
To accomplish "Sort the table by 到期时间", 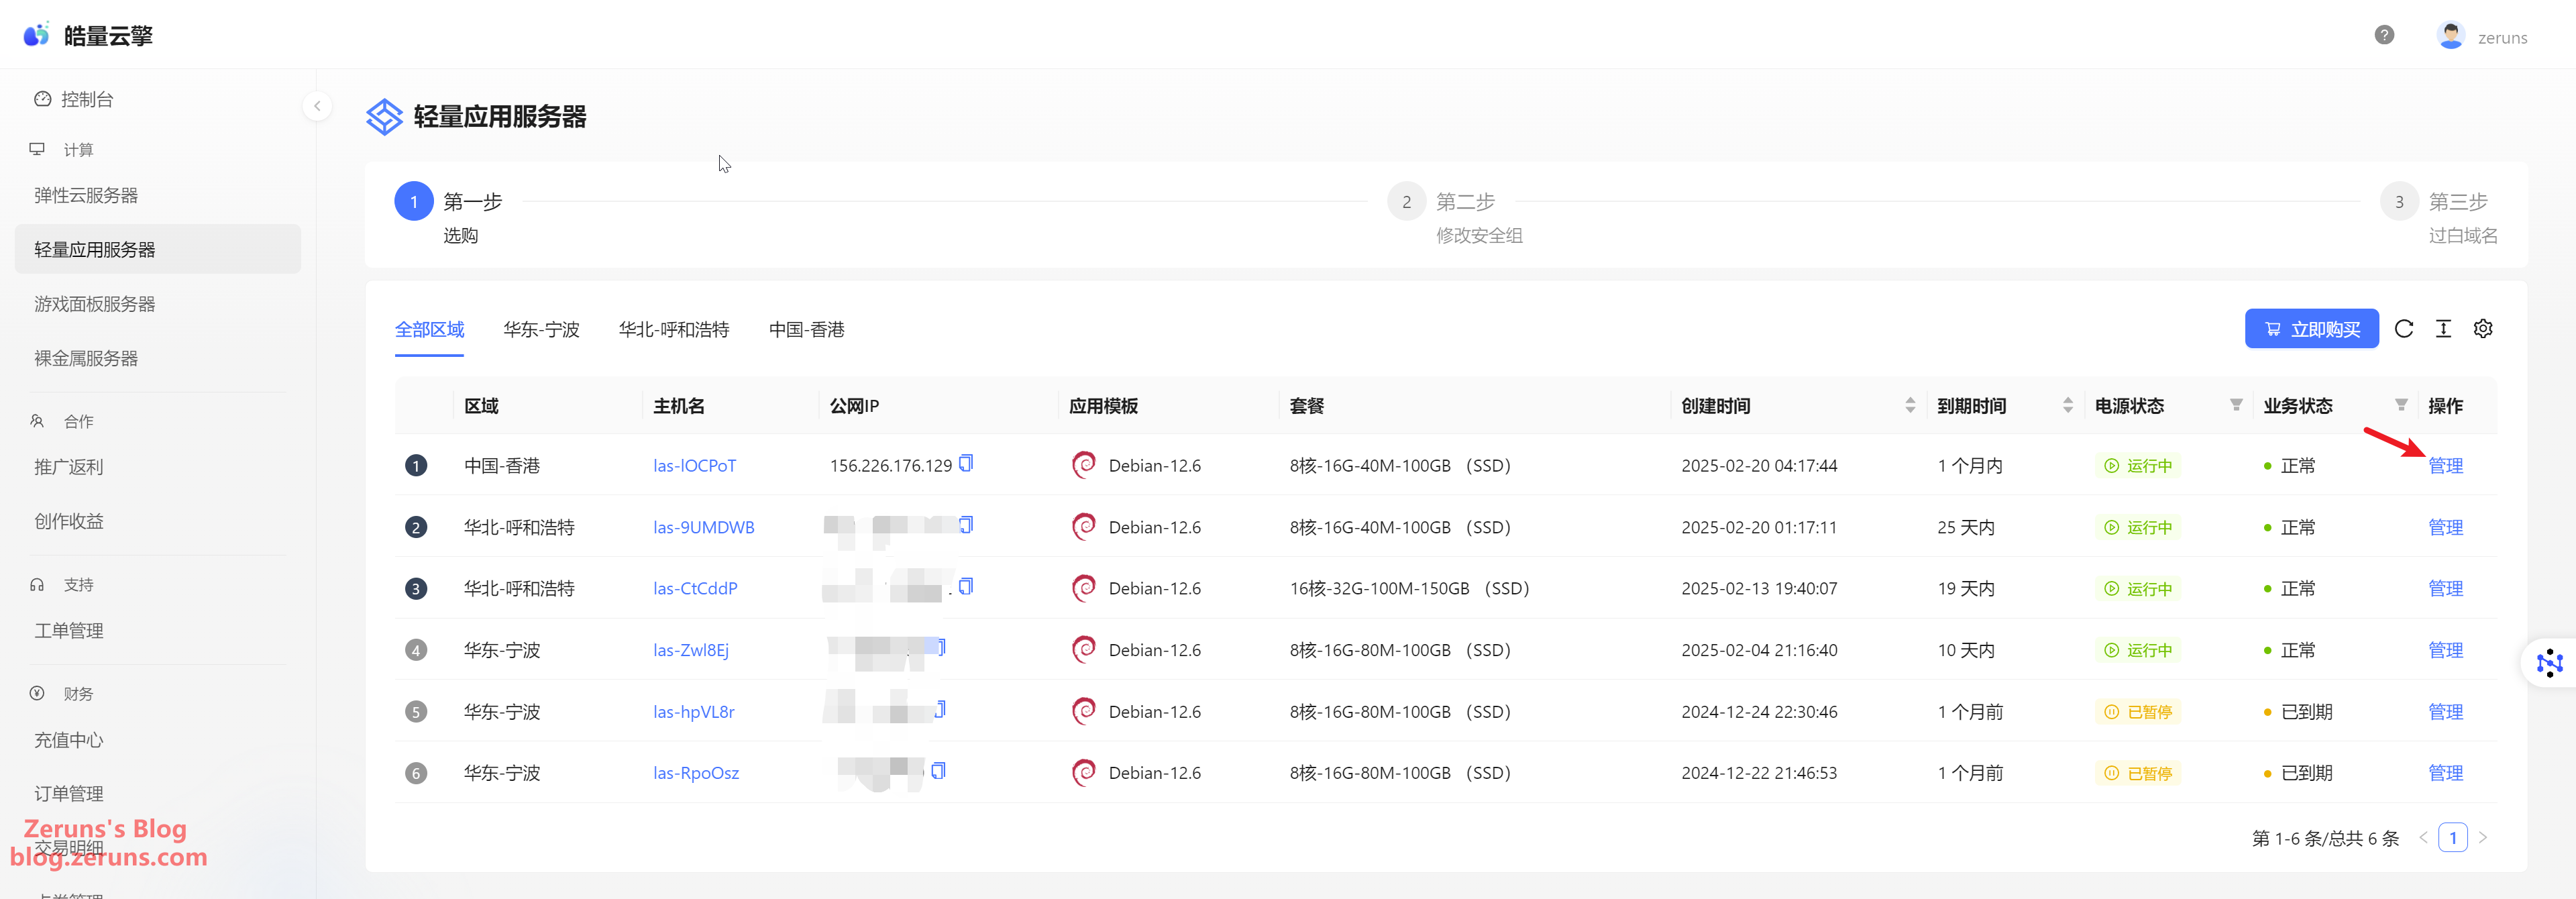I will (2067, 405).
